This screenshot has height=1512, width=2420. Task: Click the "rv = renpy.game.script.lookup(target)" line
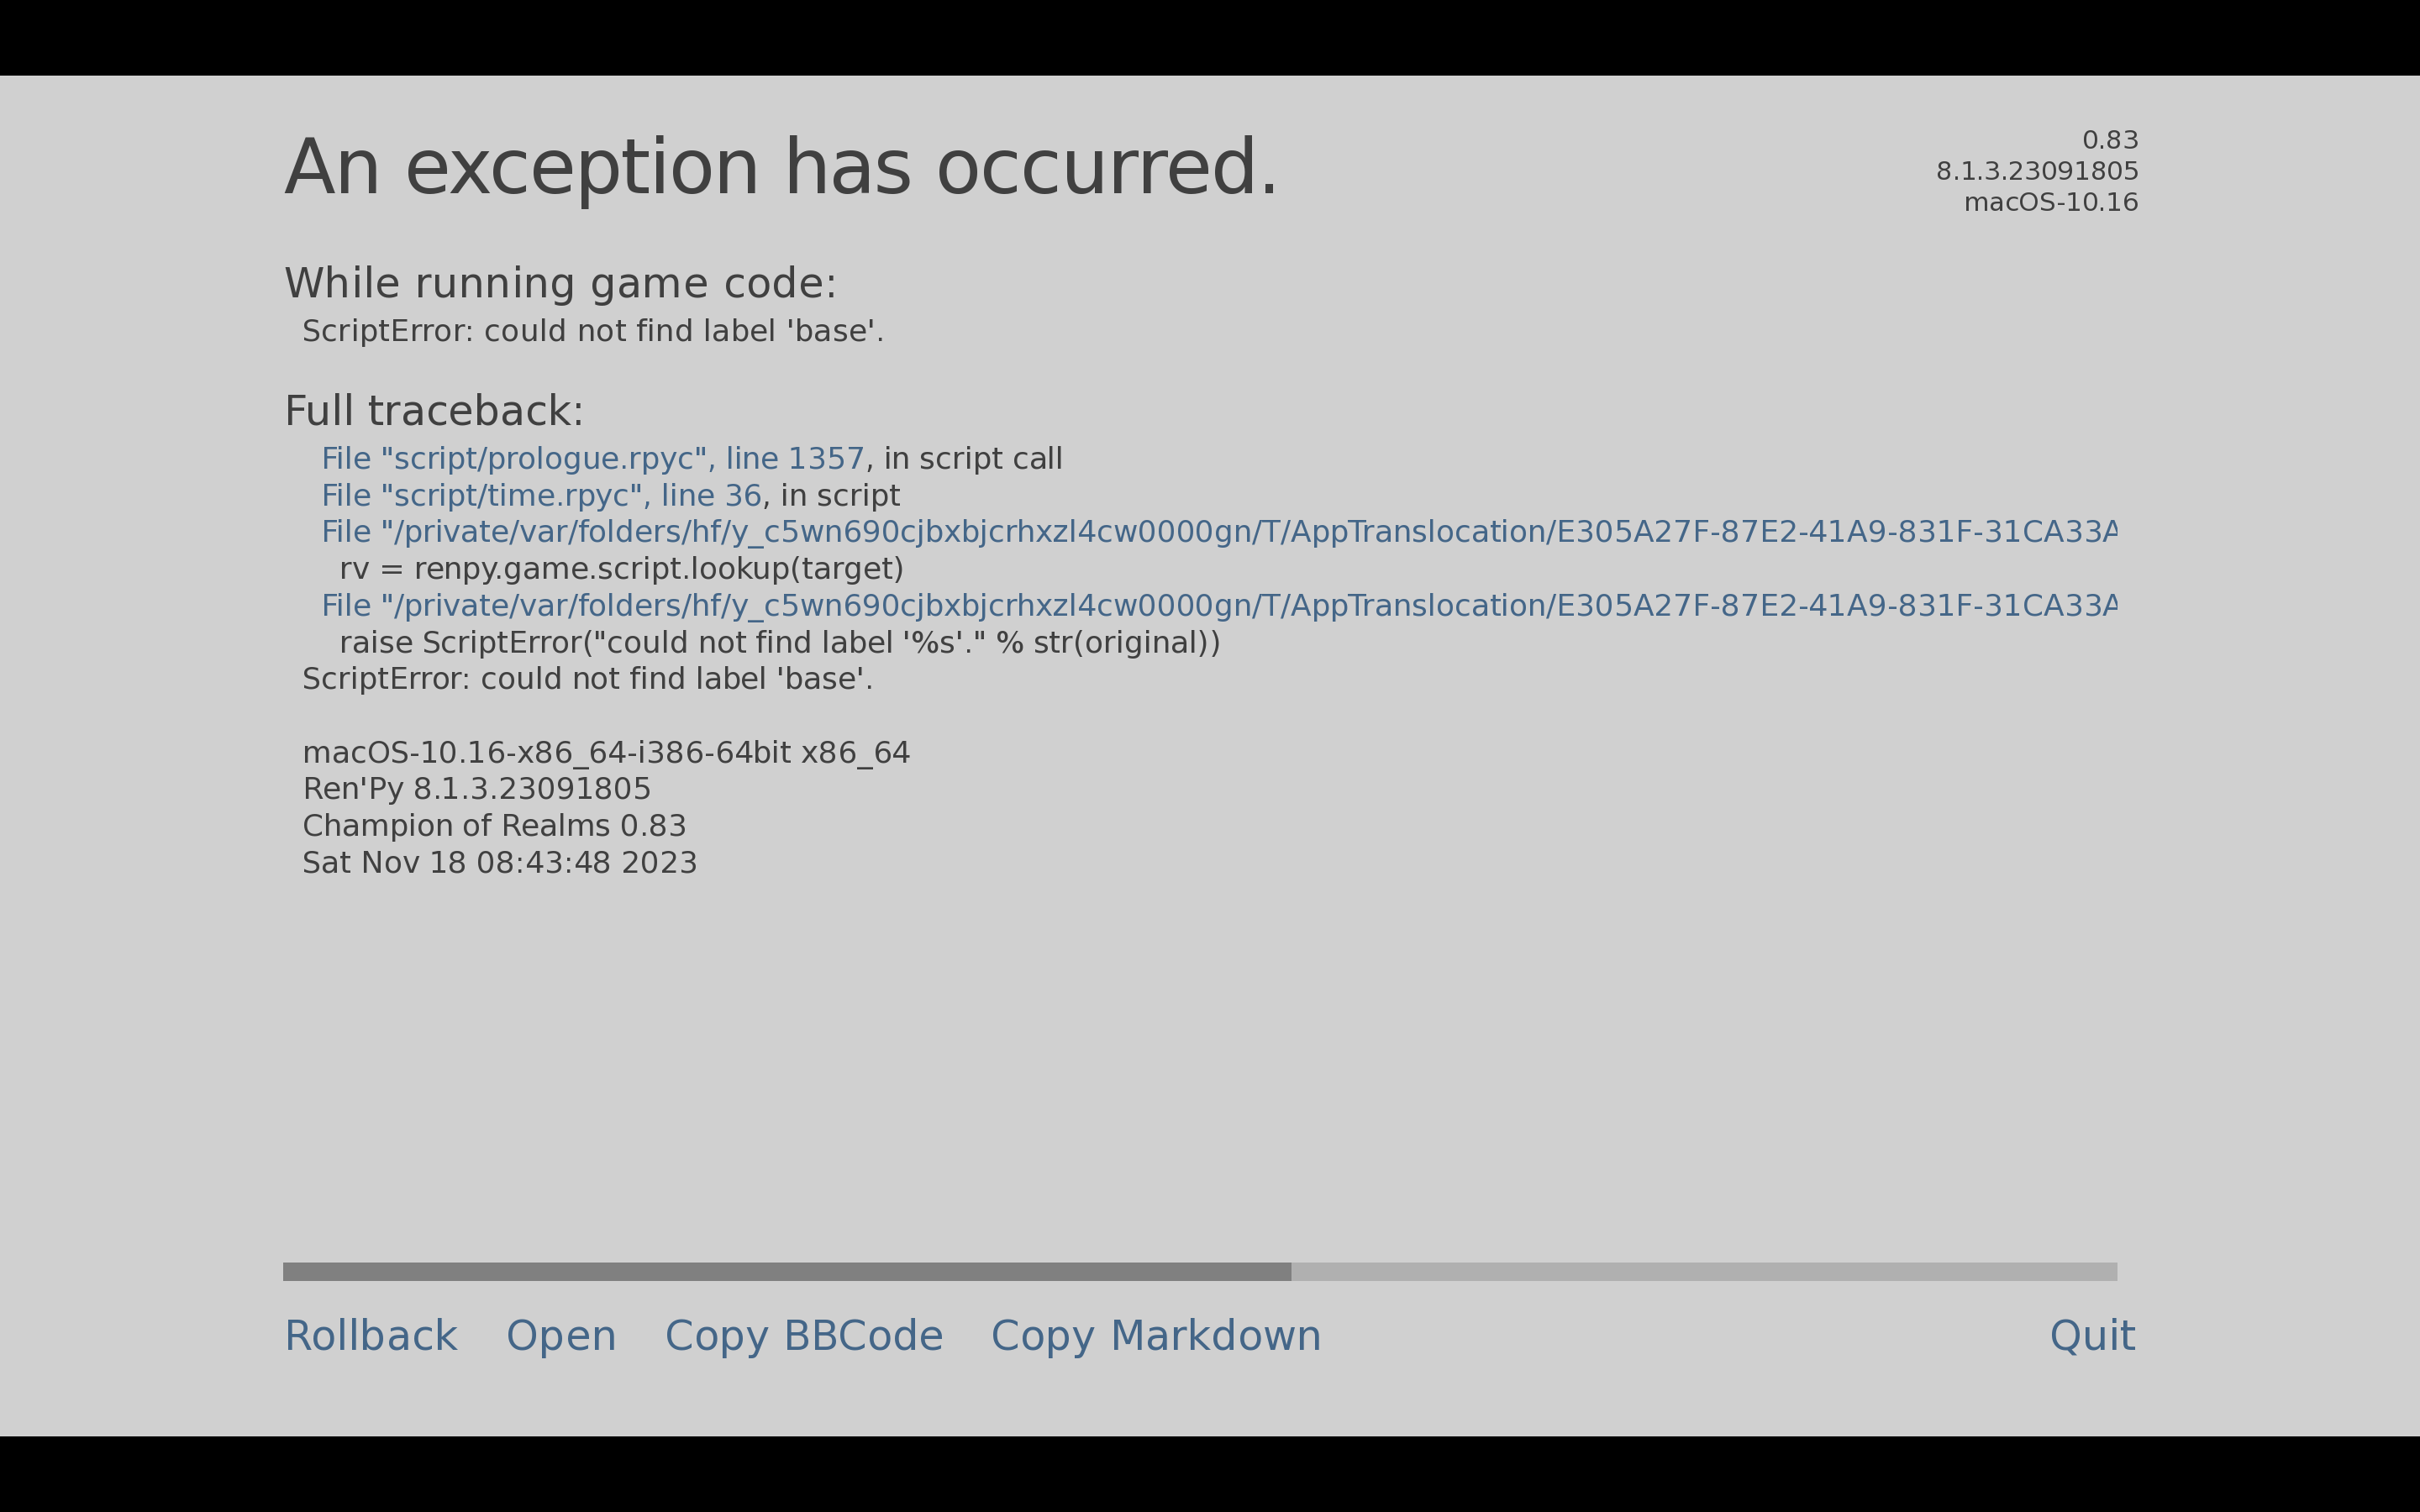pos(621,569)
